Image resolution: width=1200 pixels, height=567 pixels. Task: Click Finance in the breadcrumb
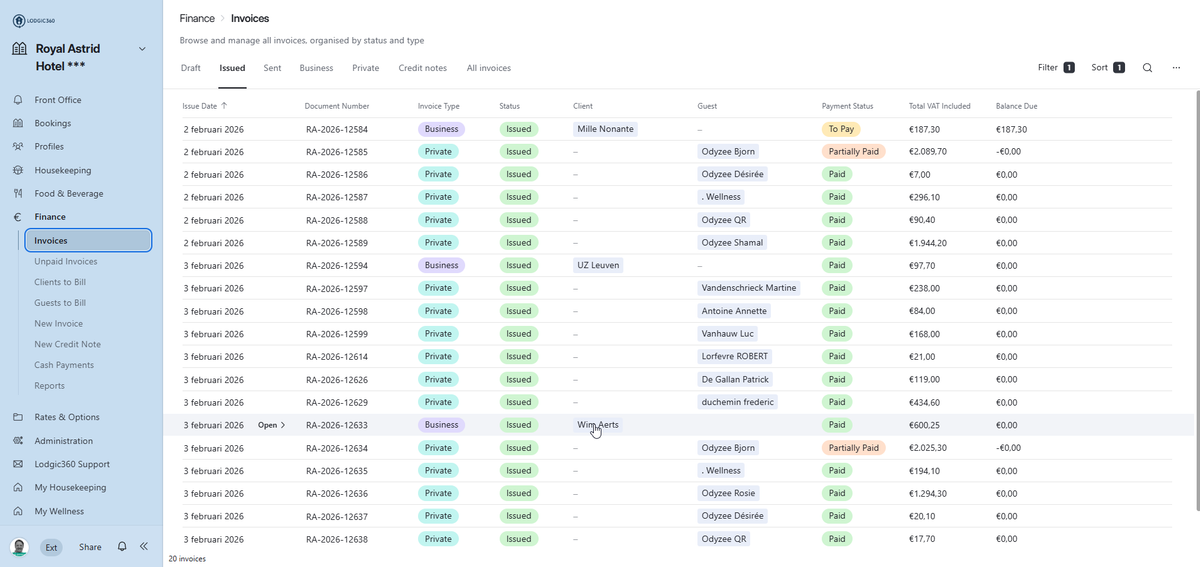click(x=197, y=18)
